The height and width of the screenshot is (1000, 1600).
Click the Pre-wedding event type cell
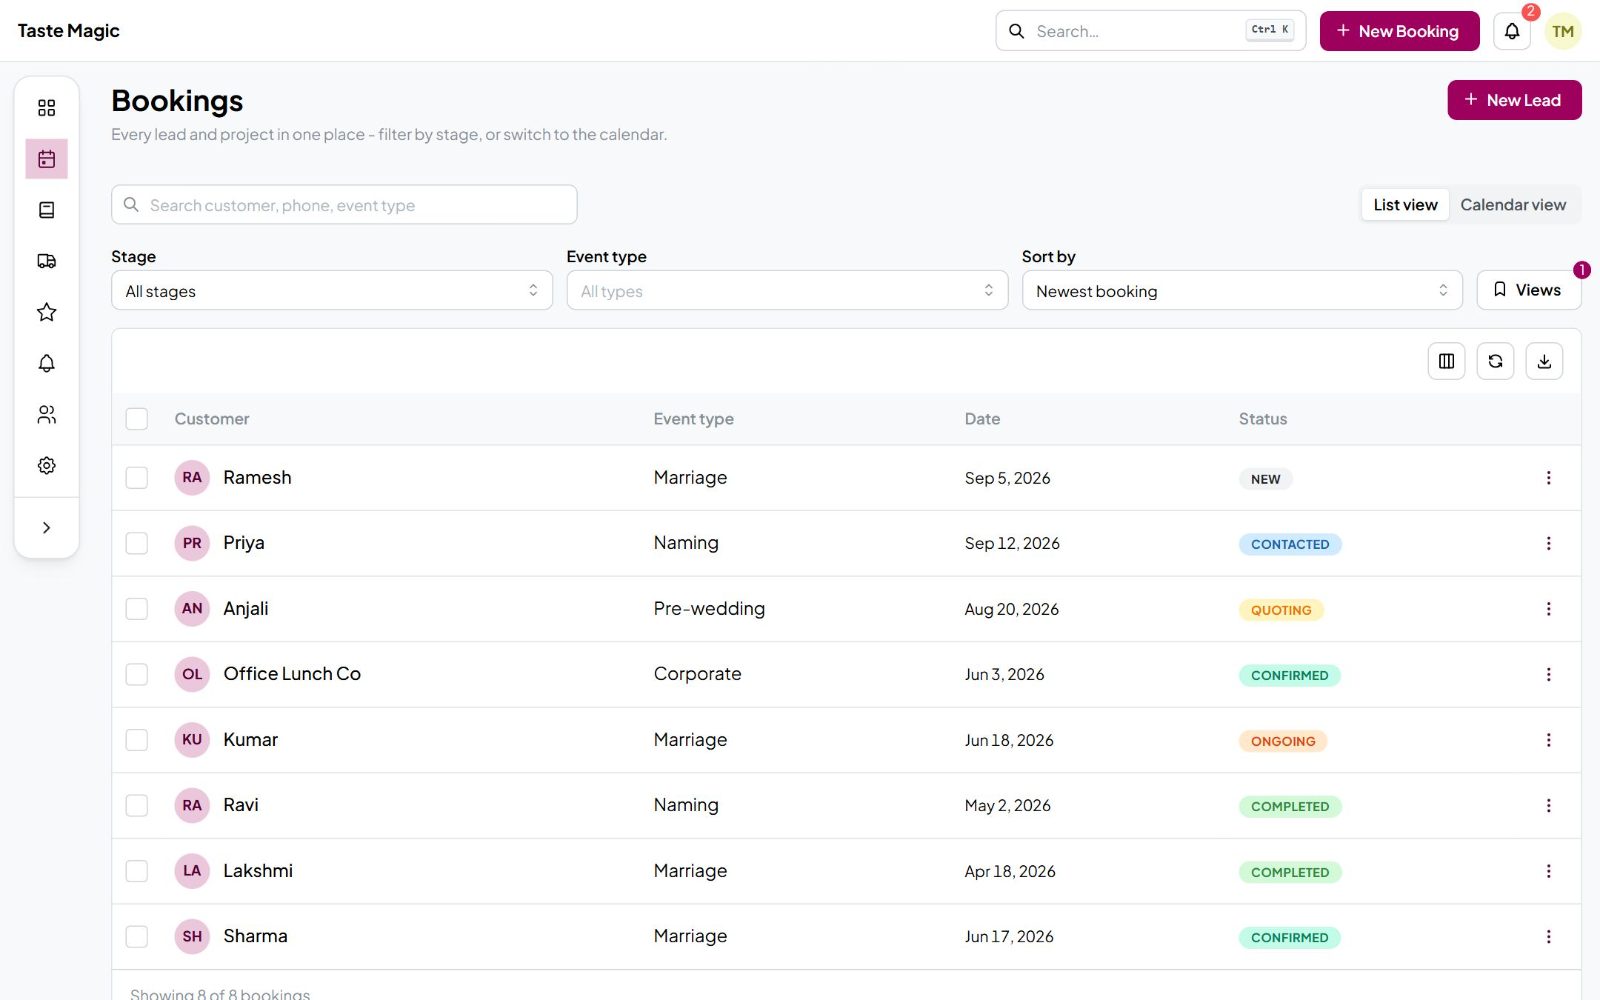(709, 609)
